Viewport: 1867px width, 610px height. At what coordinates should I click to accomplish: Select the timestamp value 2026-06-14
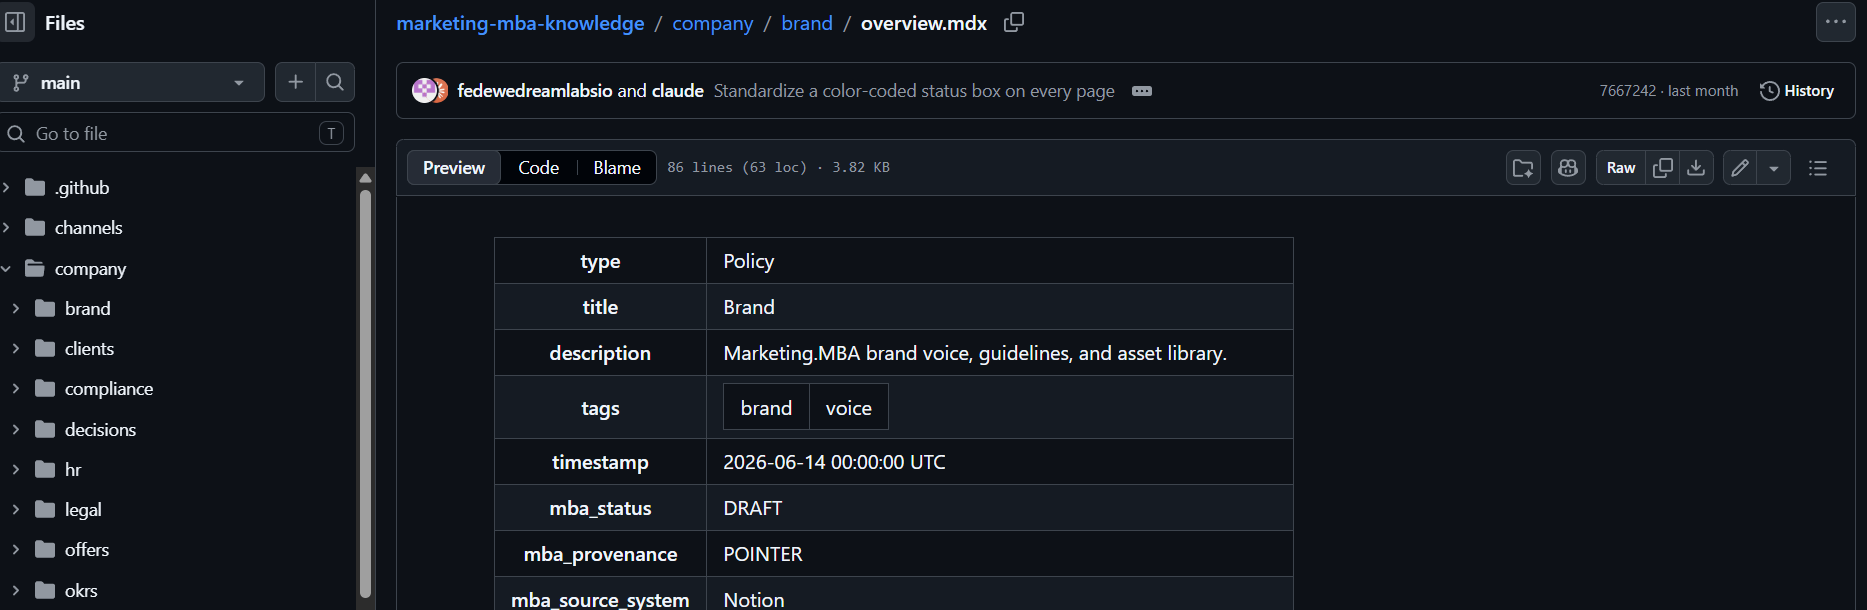click(834, 462)
